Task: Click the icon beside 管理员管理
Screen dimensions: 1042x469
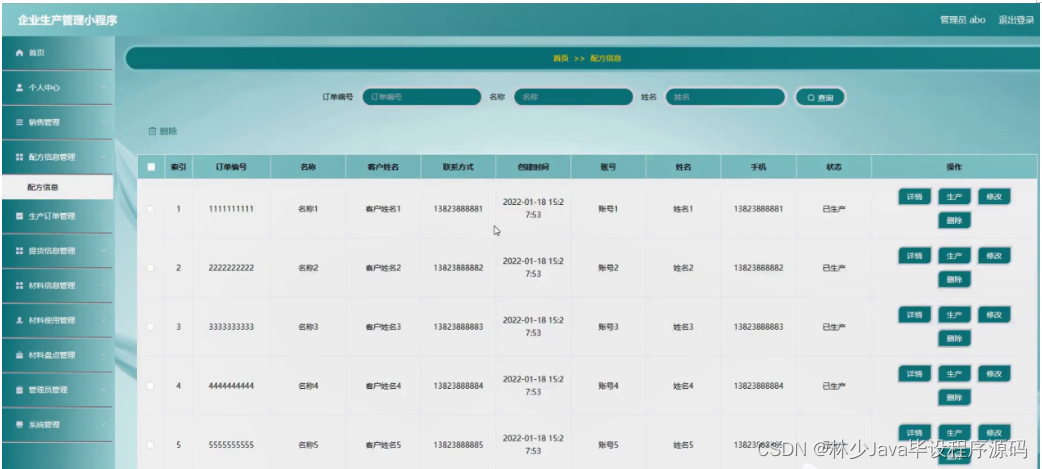Action: click(19, 390)
